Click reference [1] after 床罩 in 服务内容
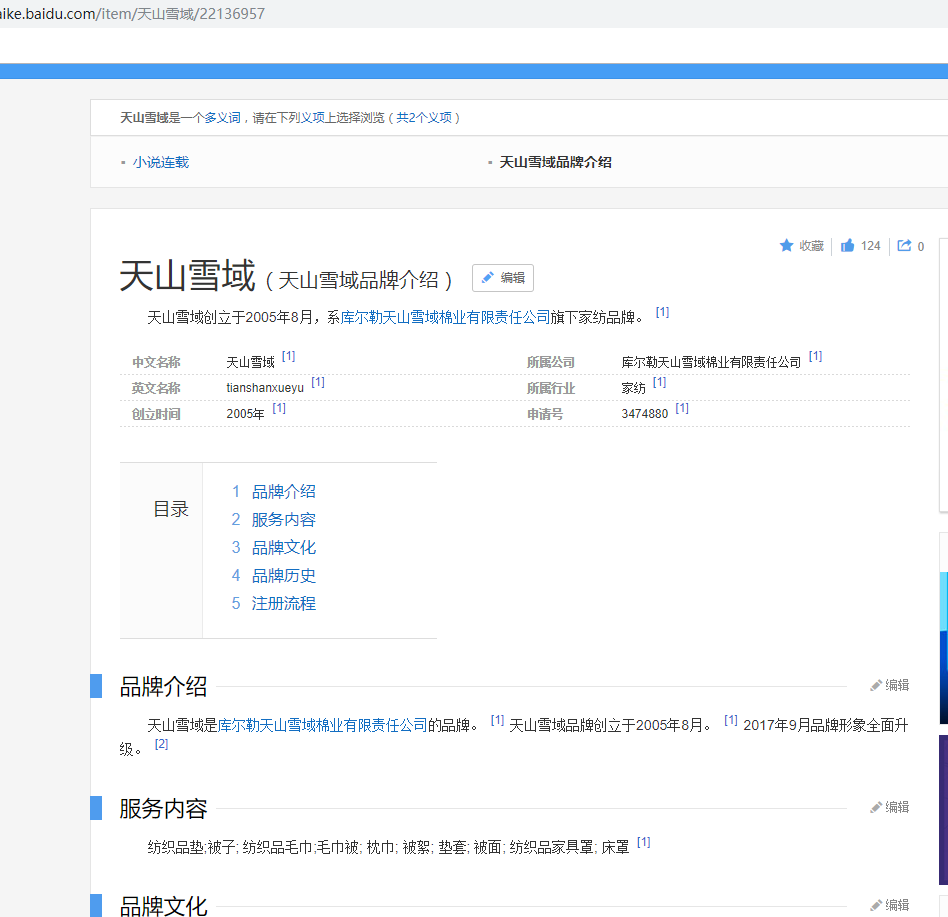 pos(644,842)
